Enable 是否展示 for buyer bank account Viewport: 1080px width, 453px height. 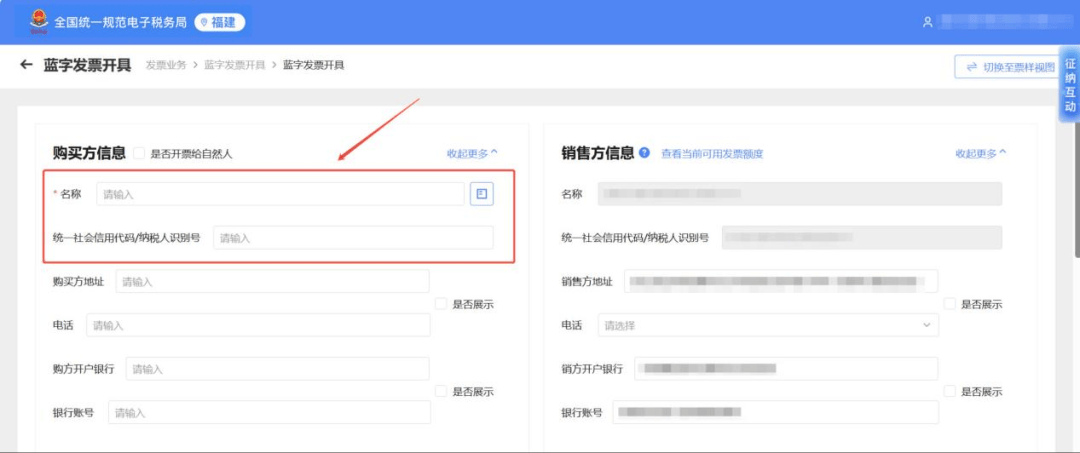point(441,391)
